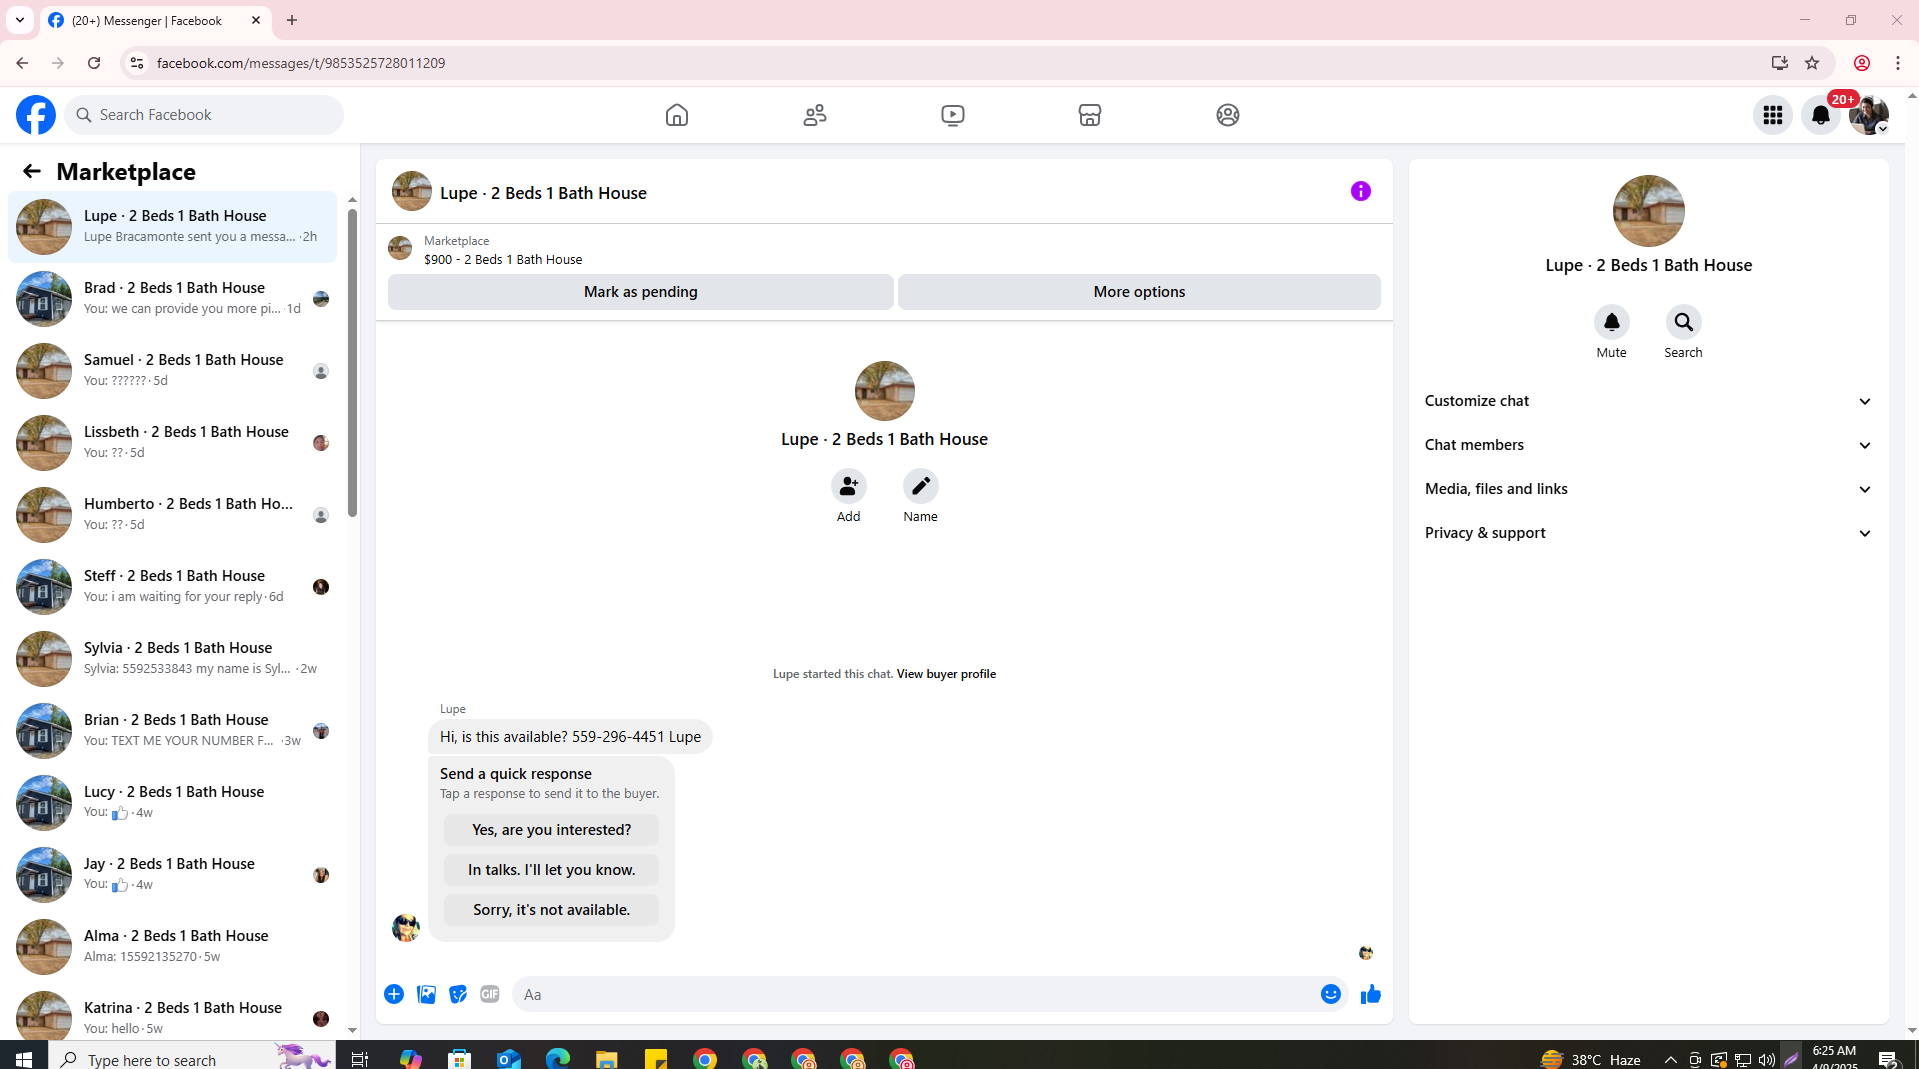Open the Lucy conversation

[172, 803]
